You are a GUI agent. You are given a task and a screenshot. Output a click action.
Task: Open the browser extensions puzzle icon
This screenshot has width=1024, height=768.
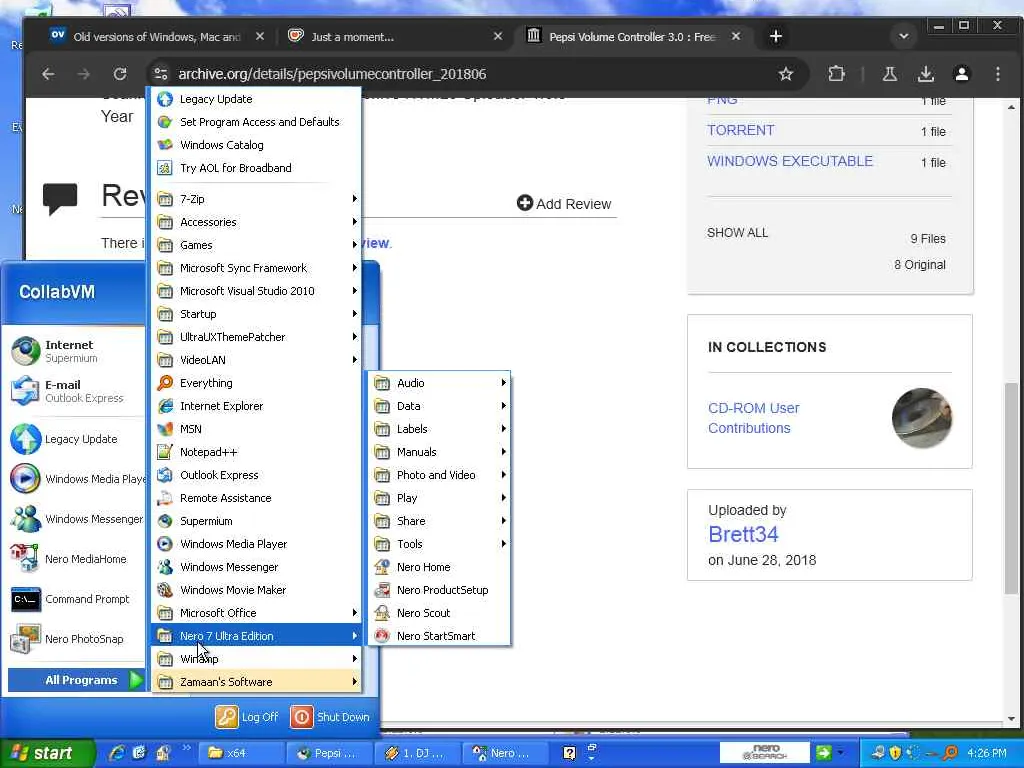836,74
